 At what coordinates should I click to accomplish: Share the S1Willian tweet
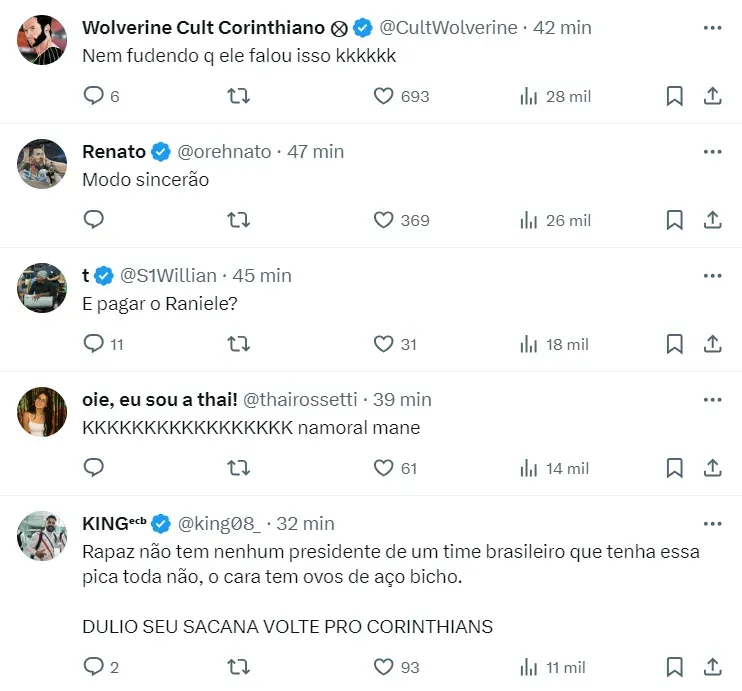[x=713, y=344]
